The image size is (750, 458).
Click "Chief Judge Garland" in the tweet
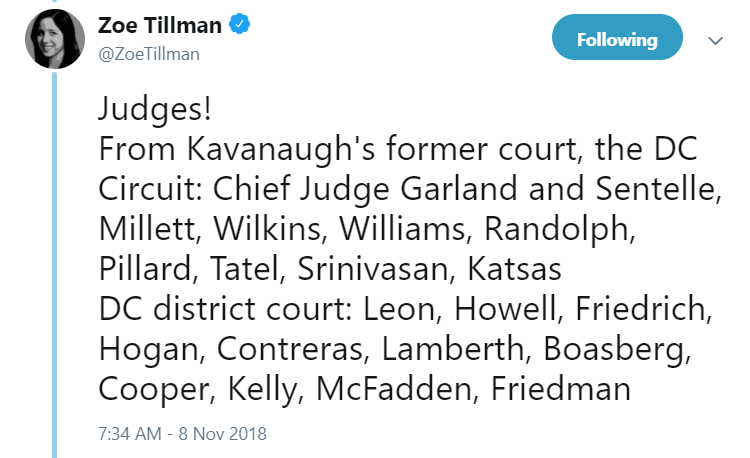(x=365, y=189)
